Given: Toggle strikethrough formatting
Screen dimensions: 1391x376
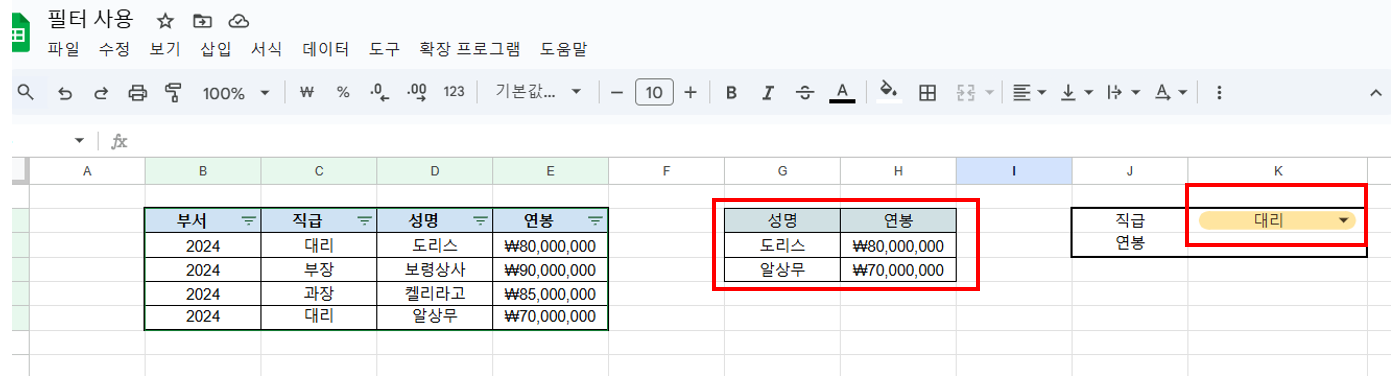Looking at the screenshot, I should [x=805, y=93].
